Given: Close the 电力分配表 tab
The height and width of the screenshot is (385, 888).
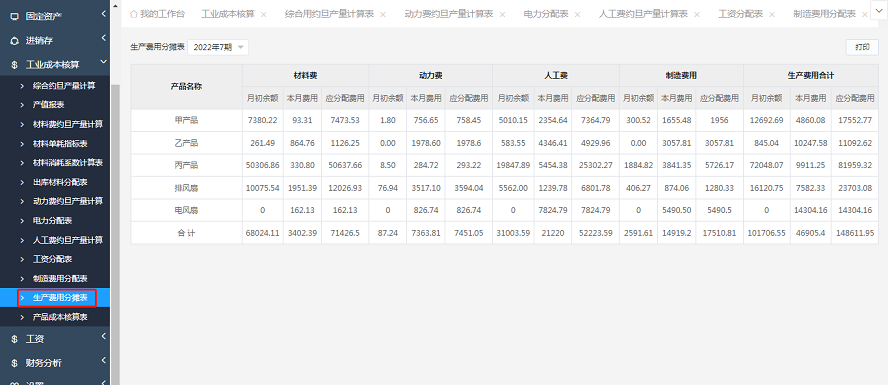Looking at the screenshot, I should (577, 15).
